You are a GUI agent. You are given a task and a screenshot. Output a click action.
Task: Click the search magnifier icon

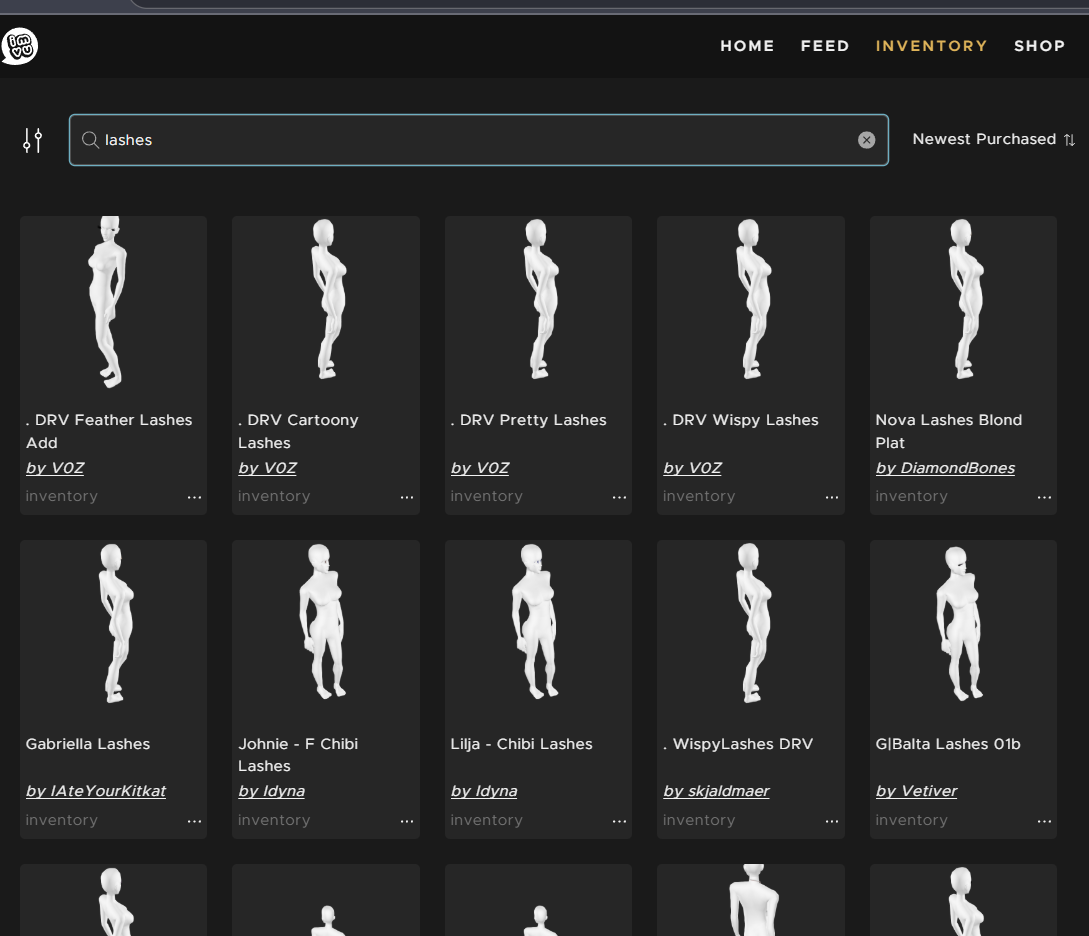pos(90,140)
